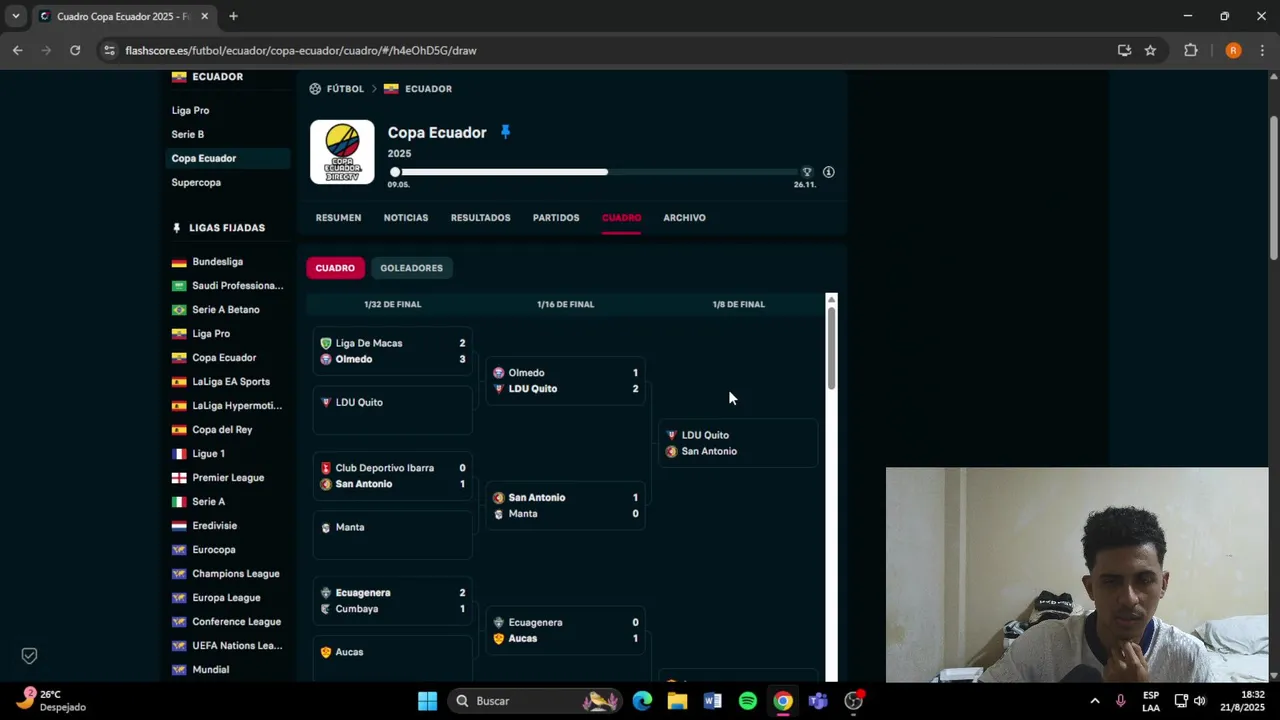Open the LDU Quito vs San Antonio 1/8 match
Screen dimensions: 1280x720
pos(739,443)
